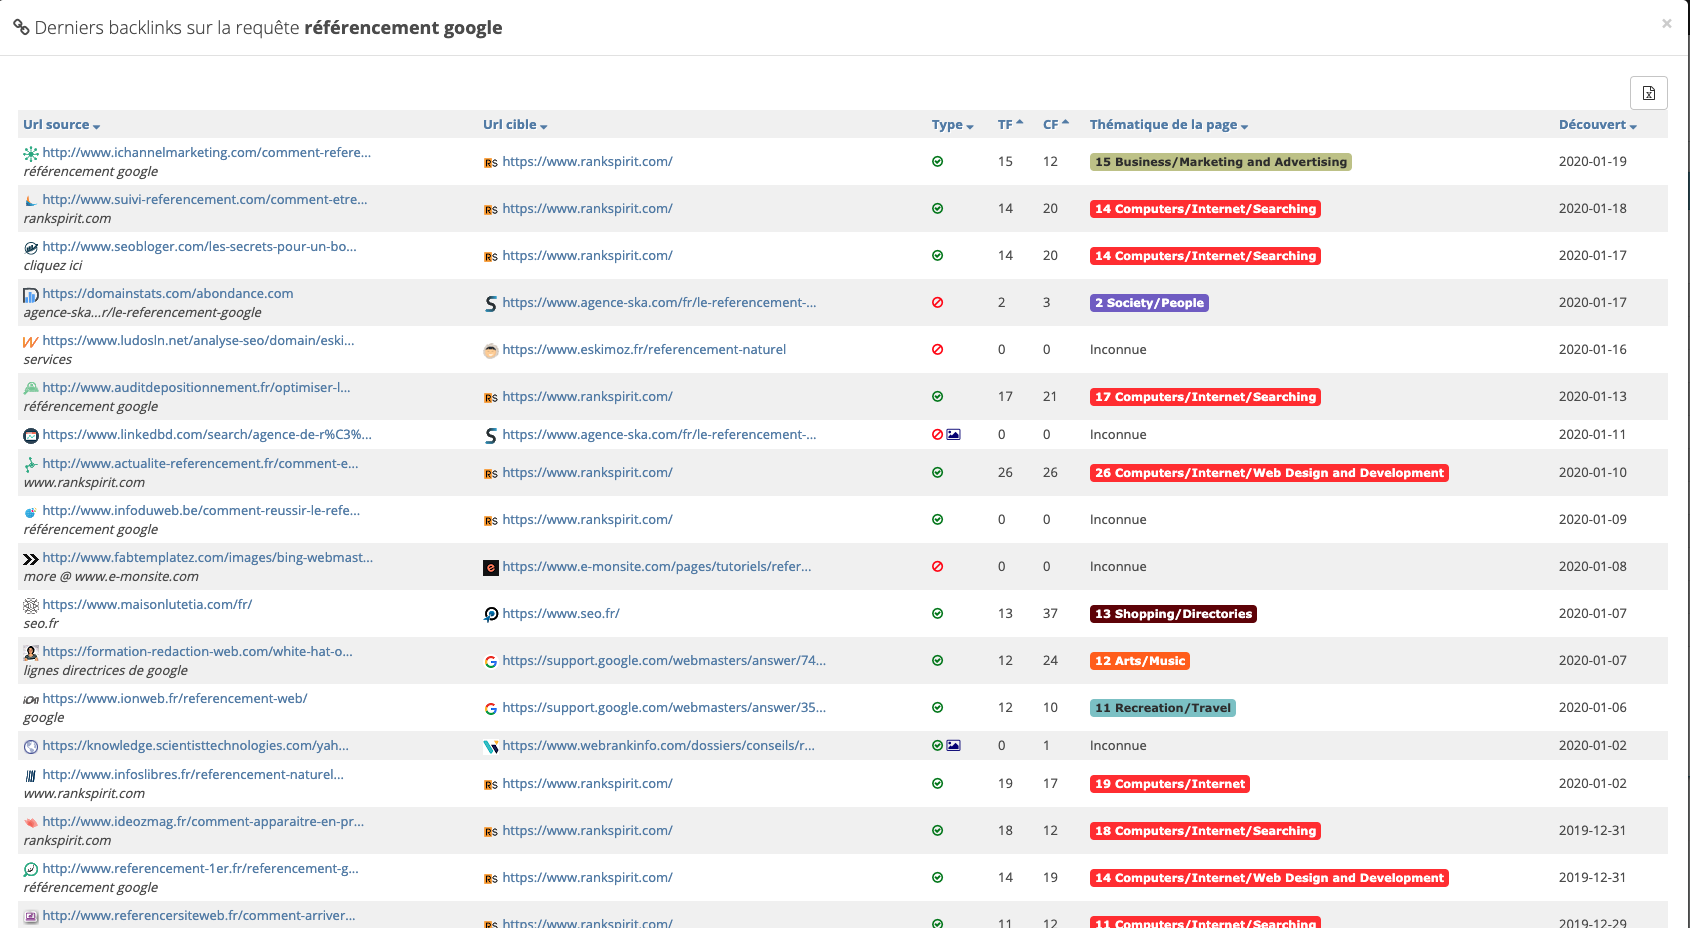Screen dimensions: 1690x928
Task: Click the red nofollow icon in the eskimoz row
Action: (x=937, y=350)
